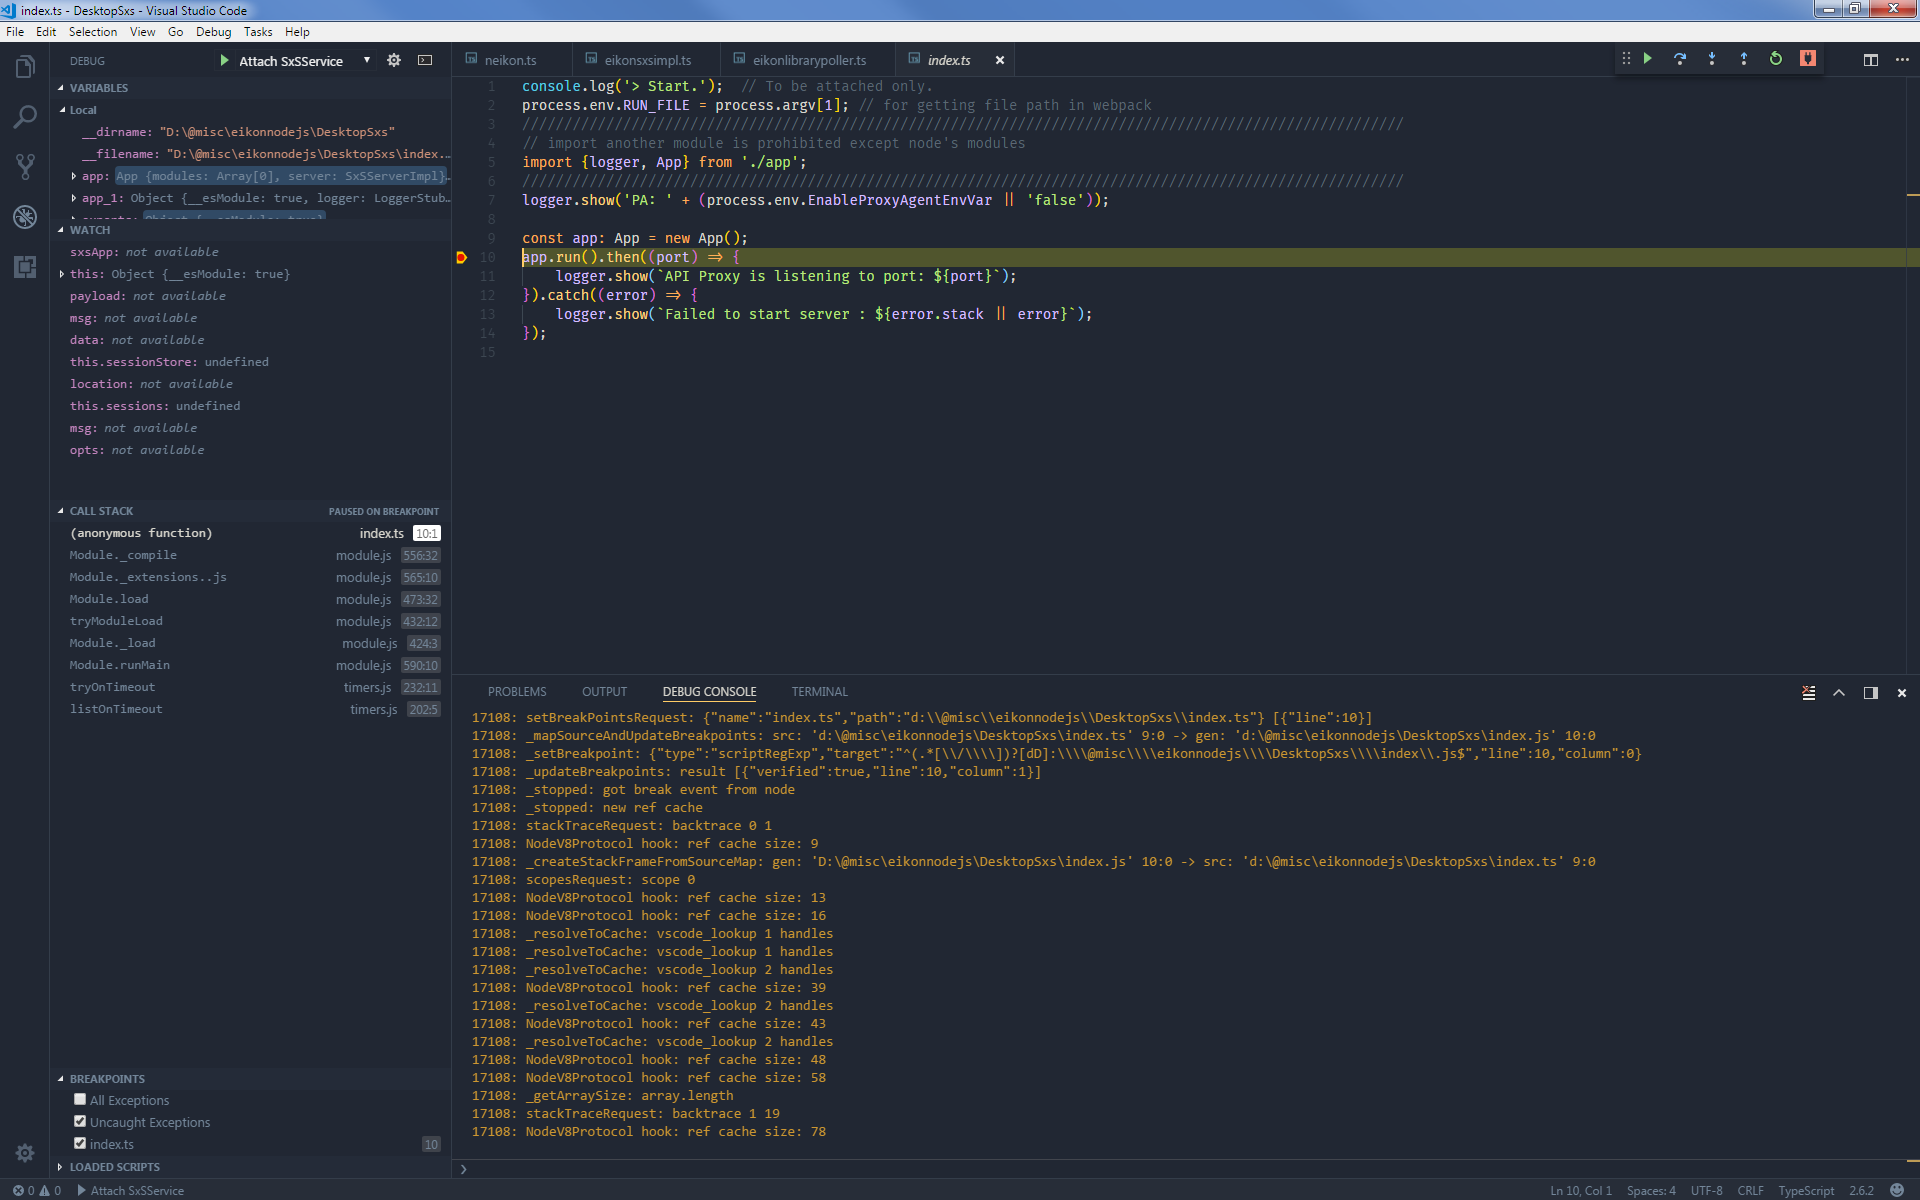Open the debug launch configurations gear icon

click(x=394, y=60)
